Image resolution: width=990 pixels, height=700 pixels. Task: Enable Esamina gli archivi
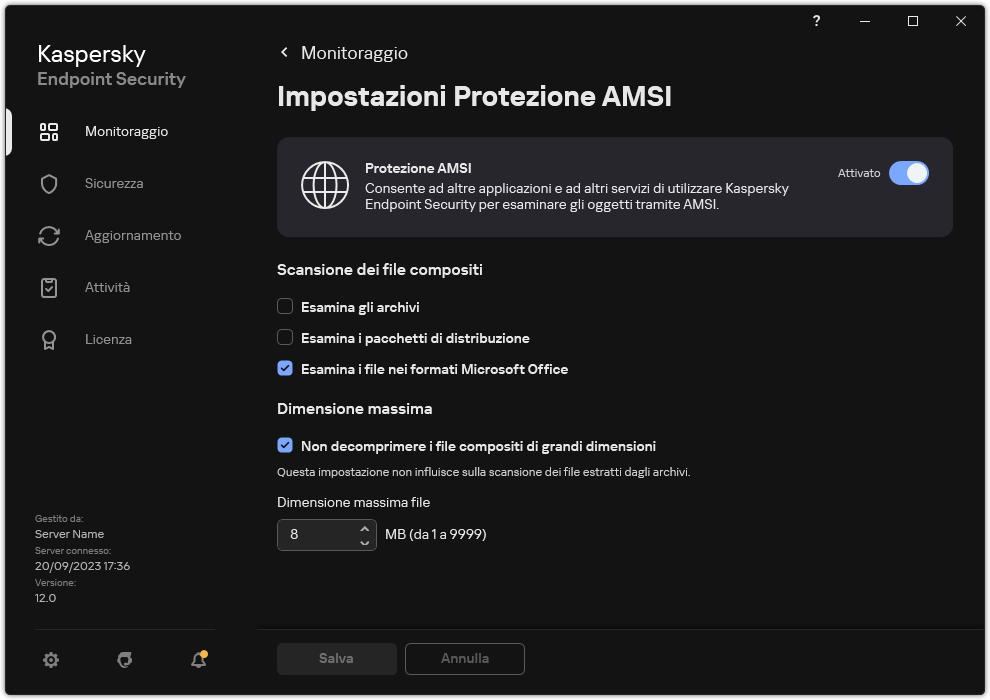pos(285,306)
